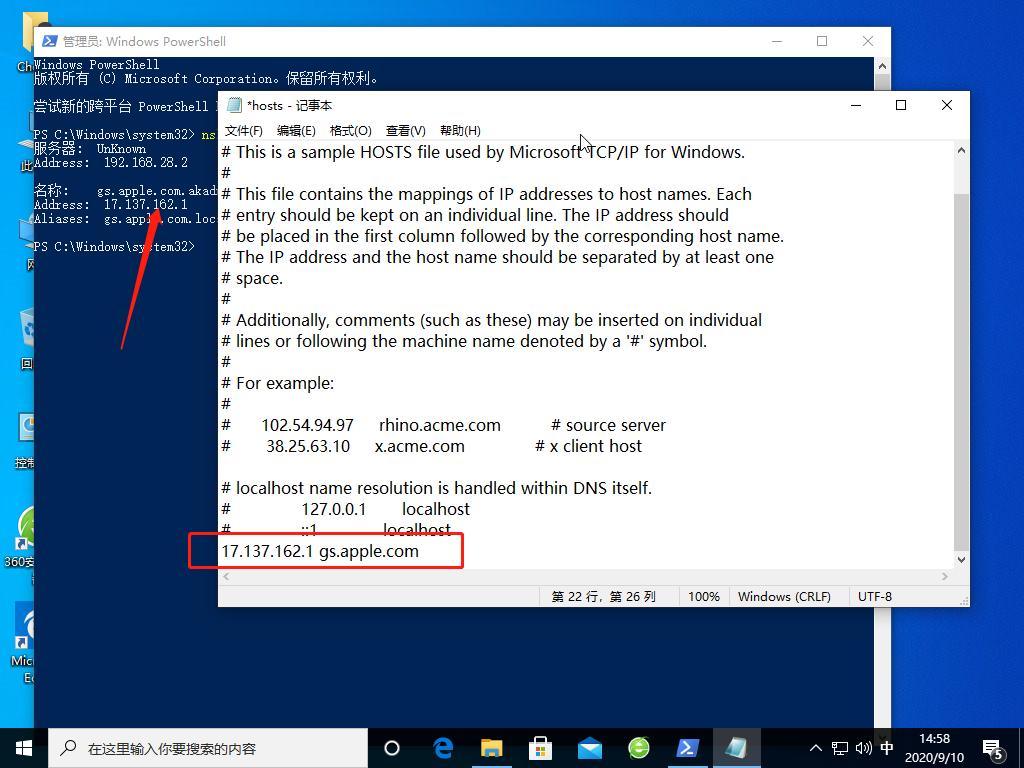This screenshot has width=1024, height=768.
Task: Toggle the Chinese input method indicator
Action: [886, 748]
